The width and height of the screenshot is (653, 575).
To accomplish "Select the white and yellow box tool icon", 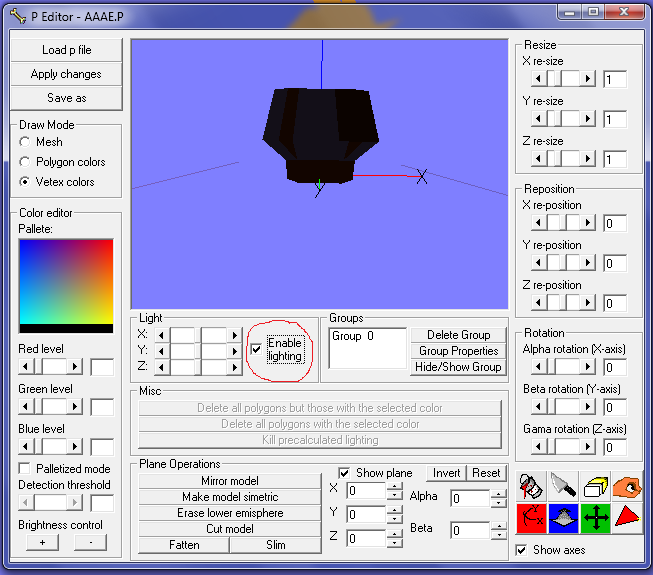I will (596, 486).
